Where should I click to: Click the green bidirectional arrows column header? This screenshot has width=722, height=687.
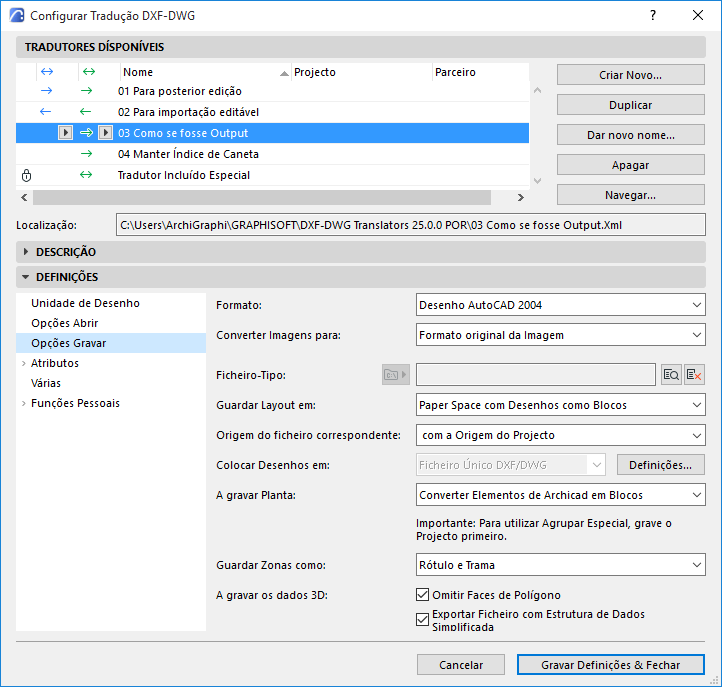tap(89, 72)
